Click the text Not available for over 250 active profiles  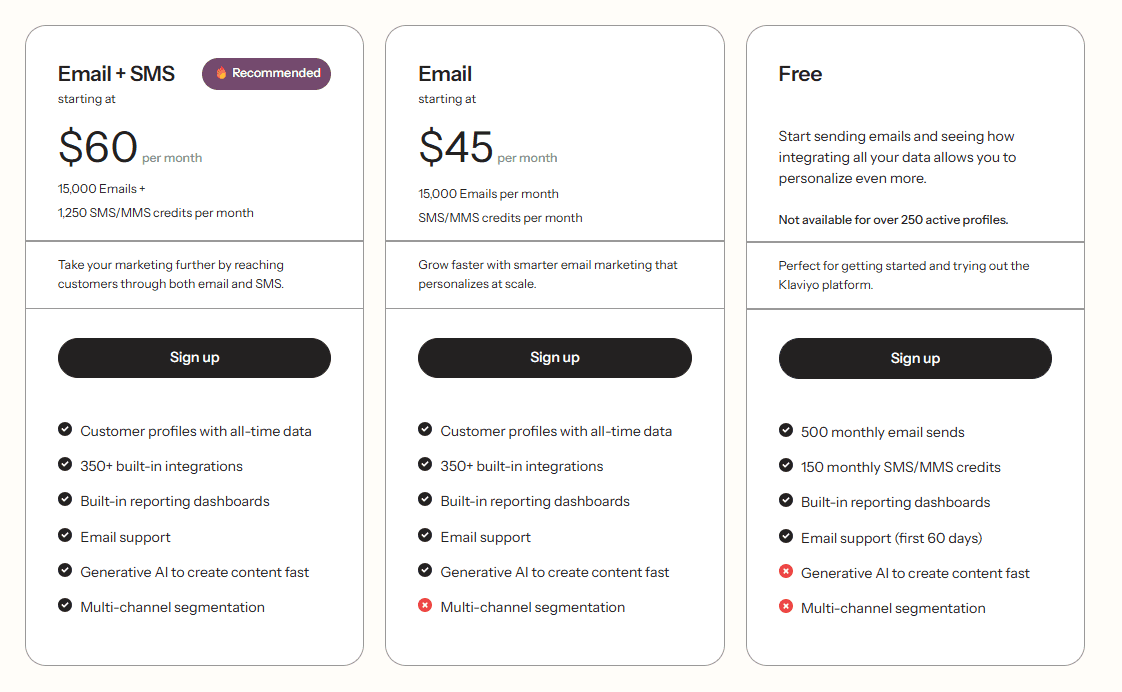(x=893, y=220)
